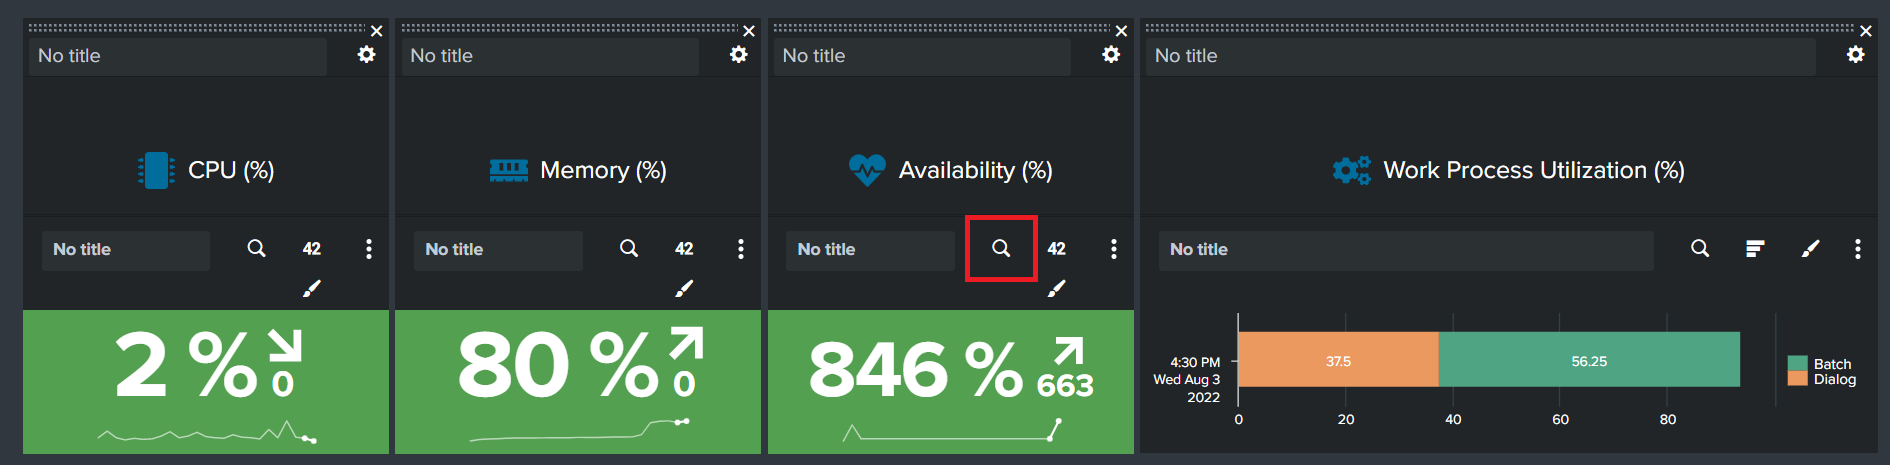Toggle Dialog series in chart legend

click(x=1834, y=379)
